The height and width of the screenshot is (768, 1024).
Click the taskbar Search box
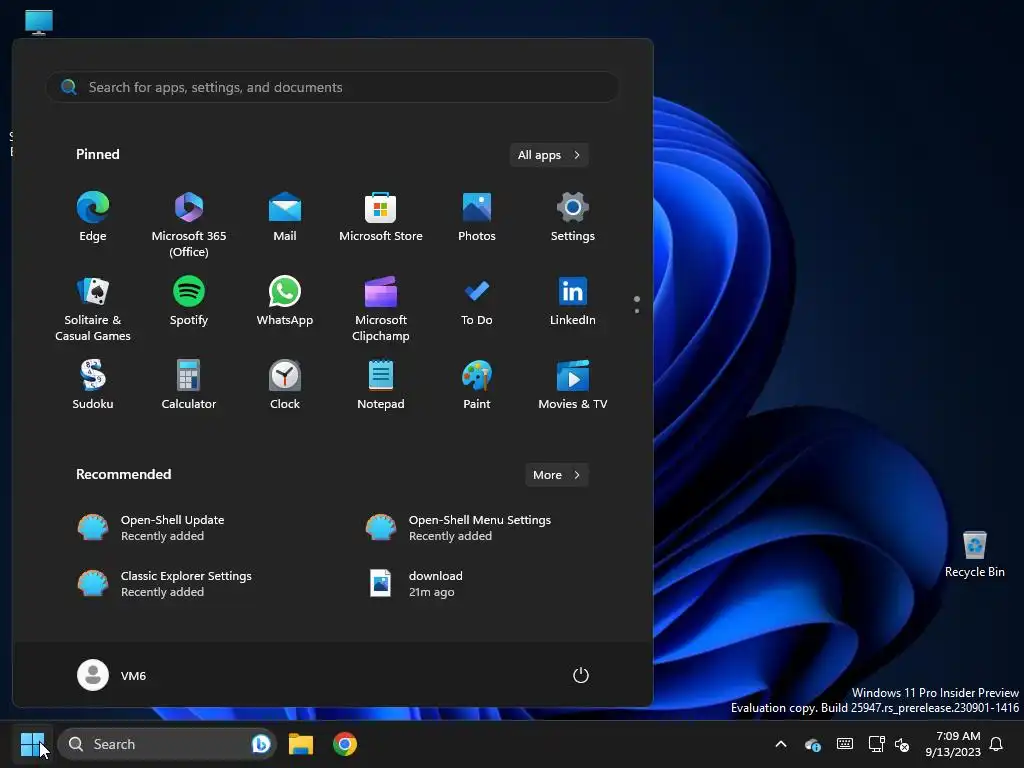tap(167, 744)
